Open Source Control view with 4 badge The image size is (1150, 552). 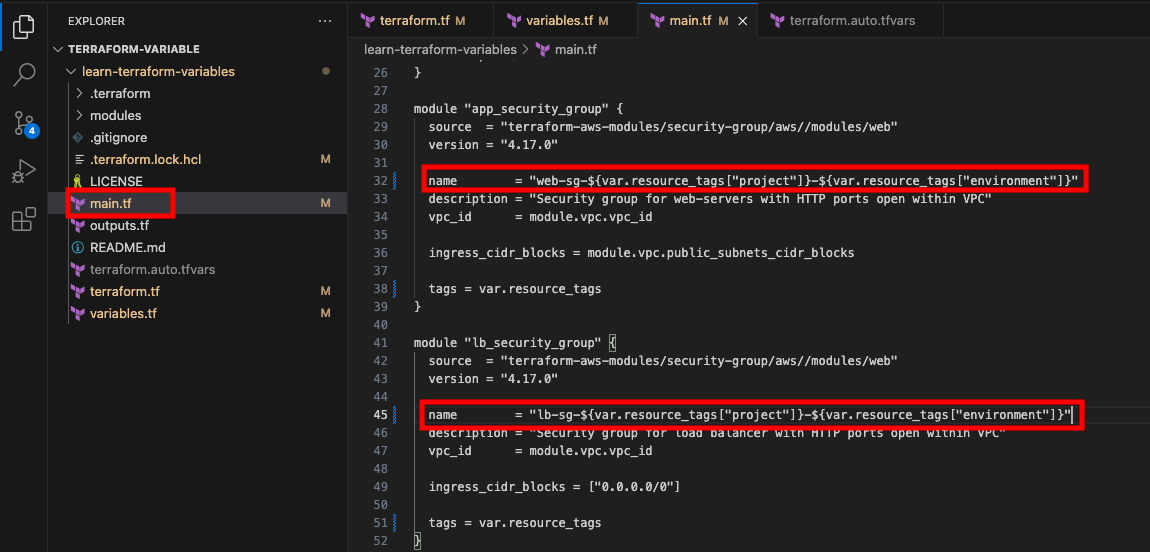pos(25,124)
